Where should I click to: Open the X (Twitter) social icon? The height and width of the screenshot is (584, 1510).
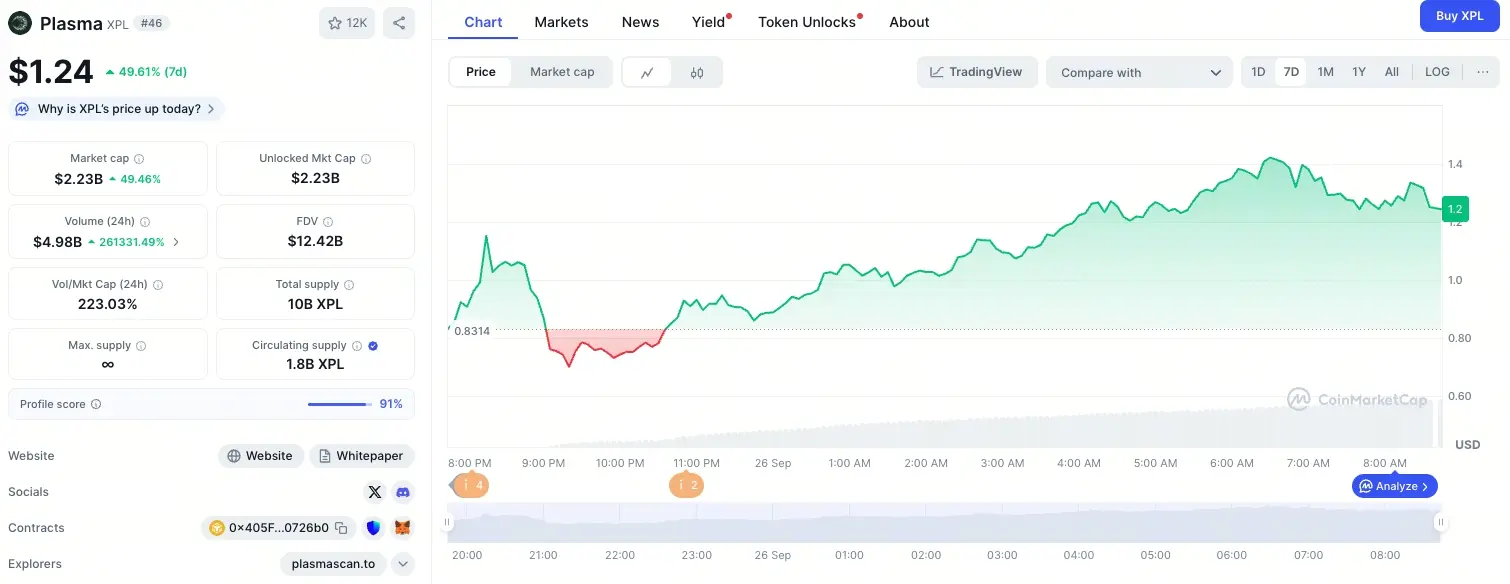[375, 492]
